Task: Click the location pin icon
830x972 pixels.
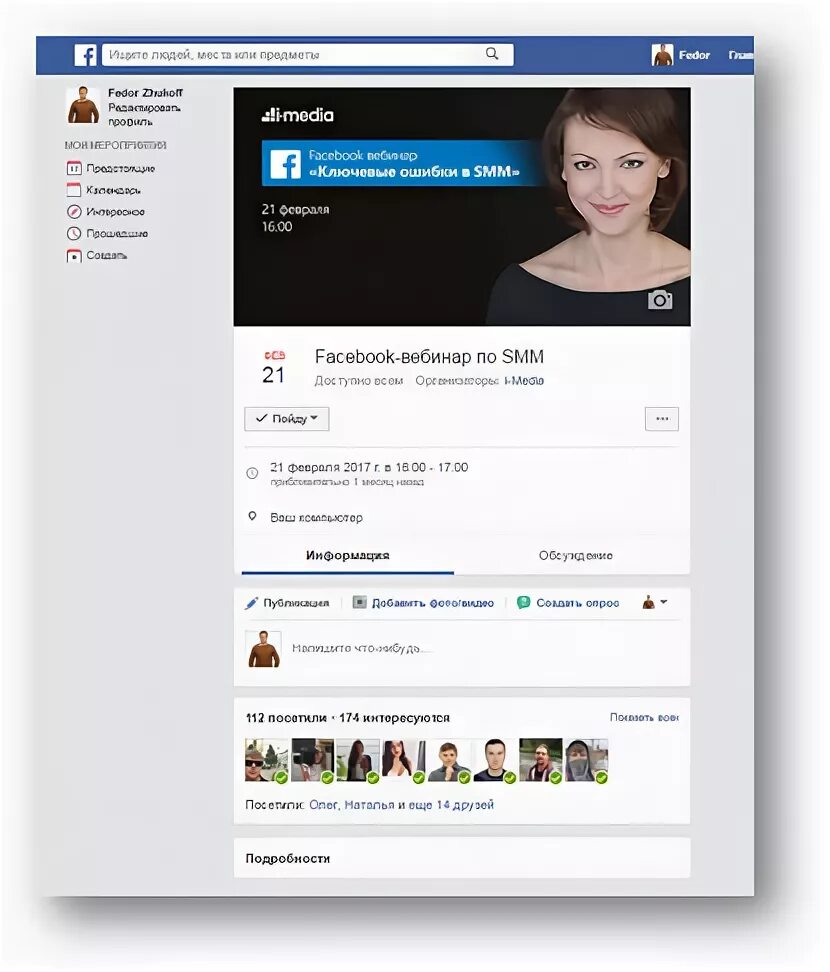Action: [x=252, y=516]
